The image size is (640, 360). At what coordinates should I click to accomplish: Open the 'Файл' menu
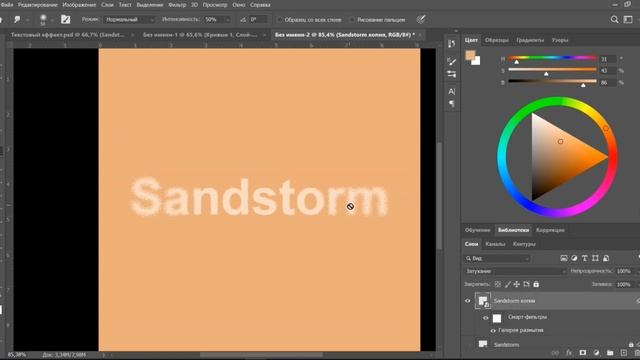[7, 5]
